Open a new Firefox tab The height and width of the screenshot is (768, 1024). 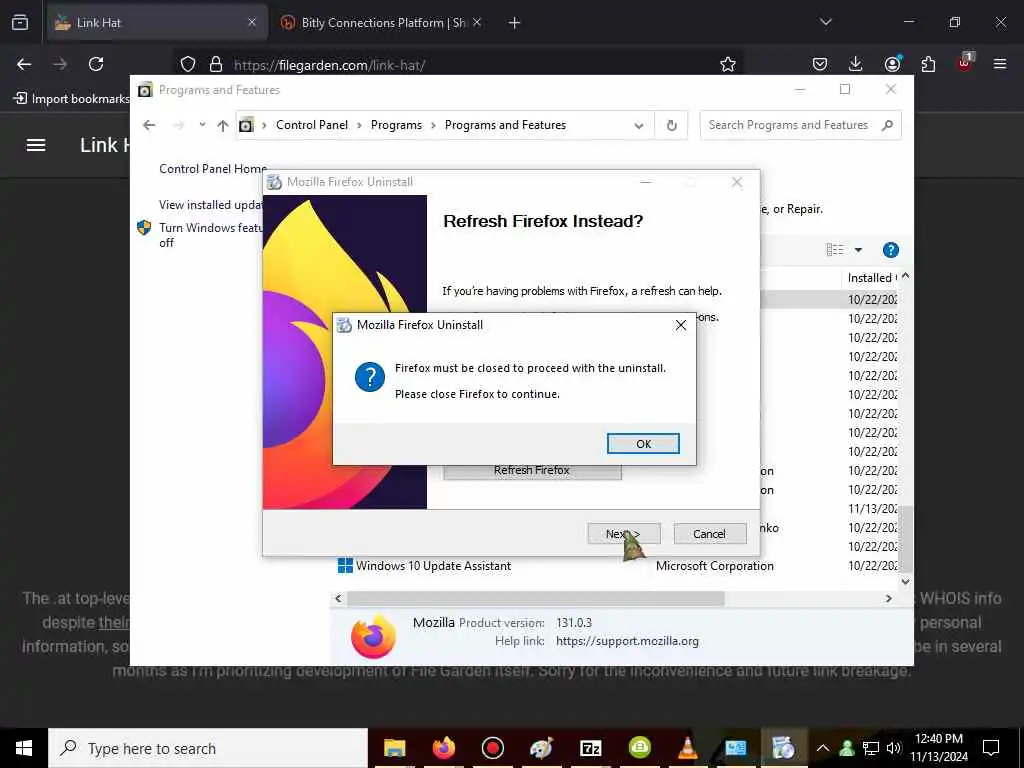[x=515, y=23]
